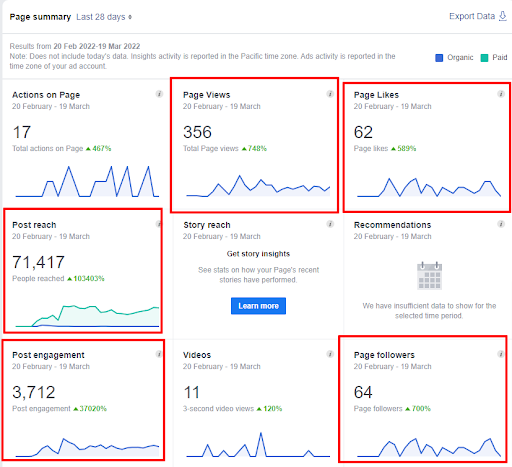Click the info icon on Recommendations card
Screen dimensions: 512x467
501,224
